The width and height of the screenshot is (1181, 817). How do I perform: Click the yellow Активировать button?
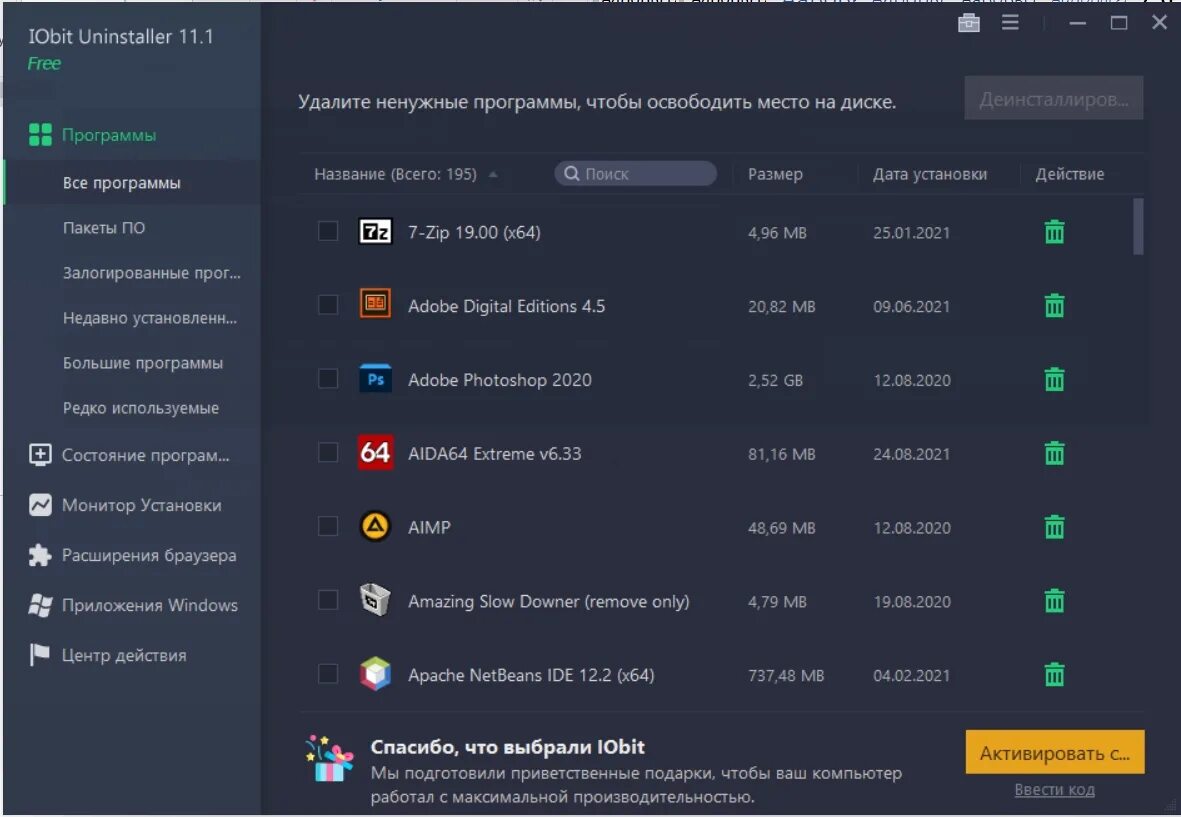[1054, 752]
